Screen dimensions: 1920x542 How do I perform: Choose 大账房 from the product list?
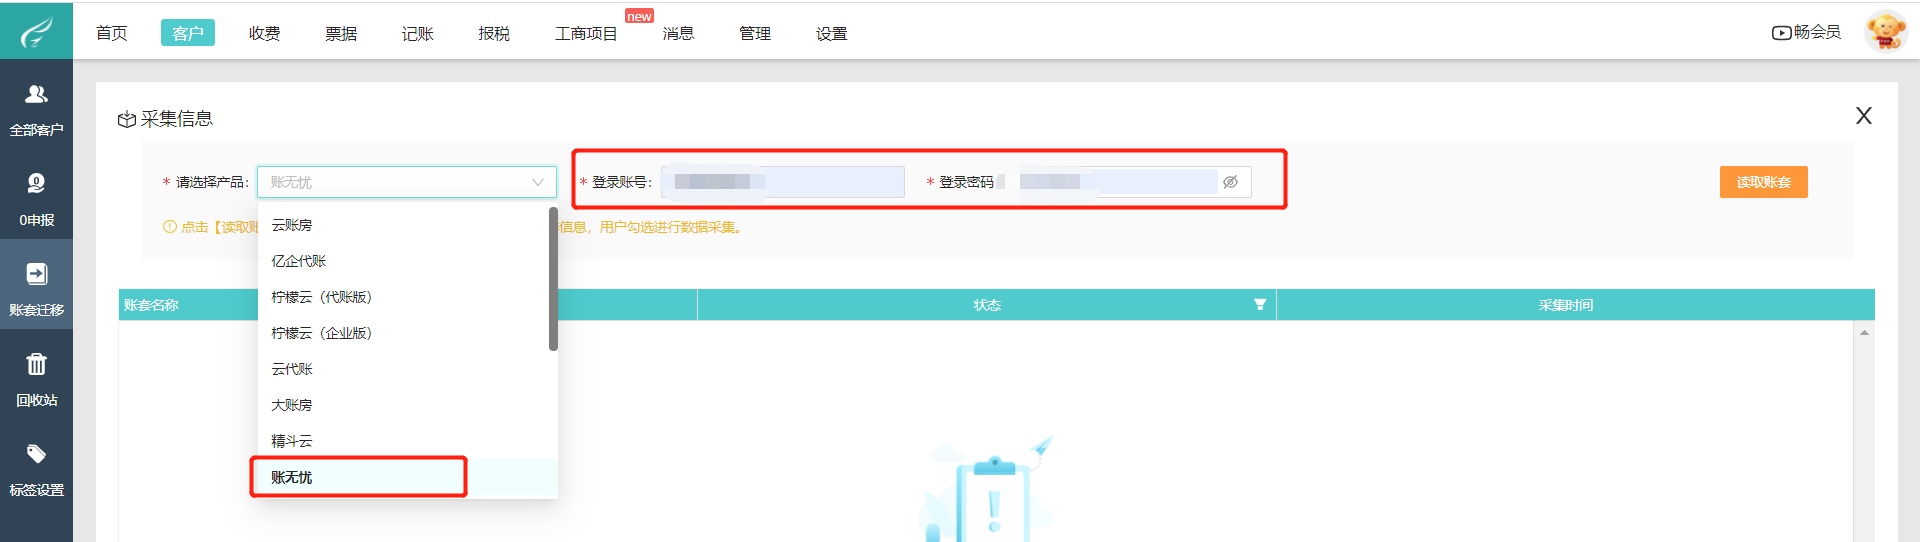[404, 405]
